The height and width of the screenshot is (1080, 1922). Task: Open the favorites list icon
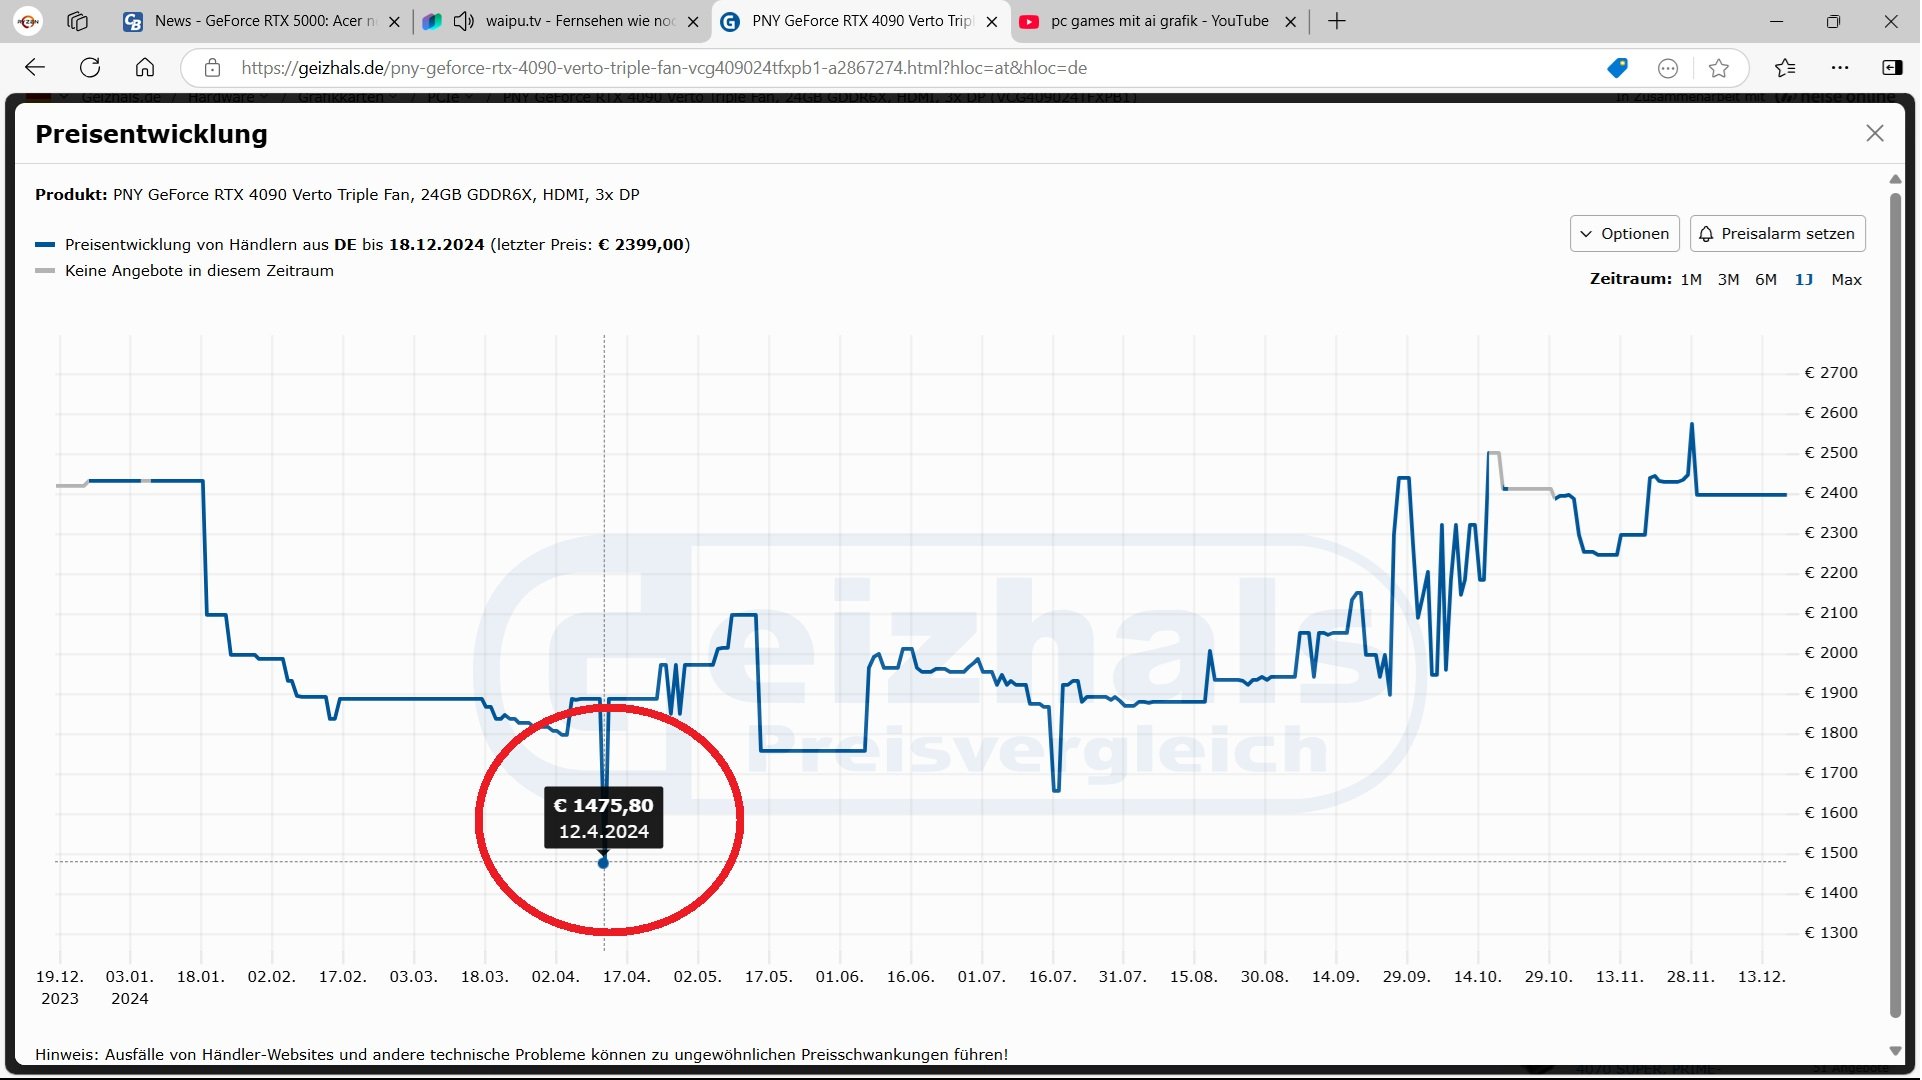(x=1785, y=68)
